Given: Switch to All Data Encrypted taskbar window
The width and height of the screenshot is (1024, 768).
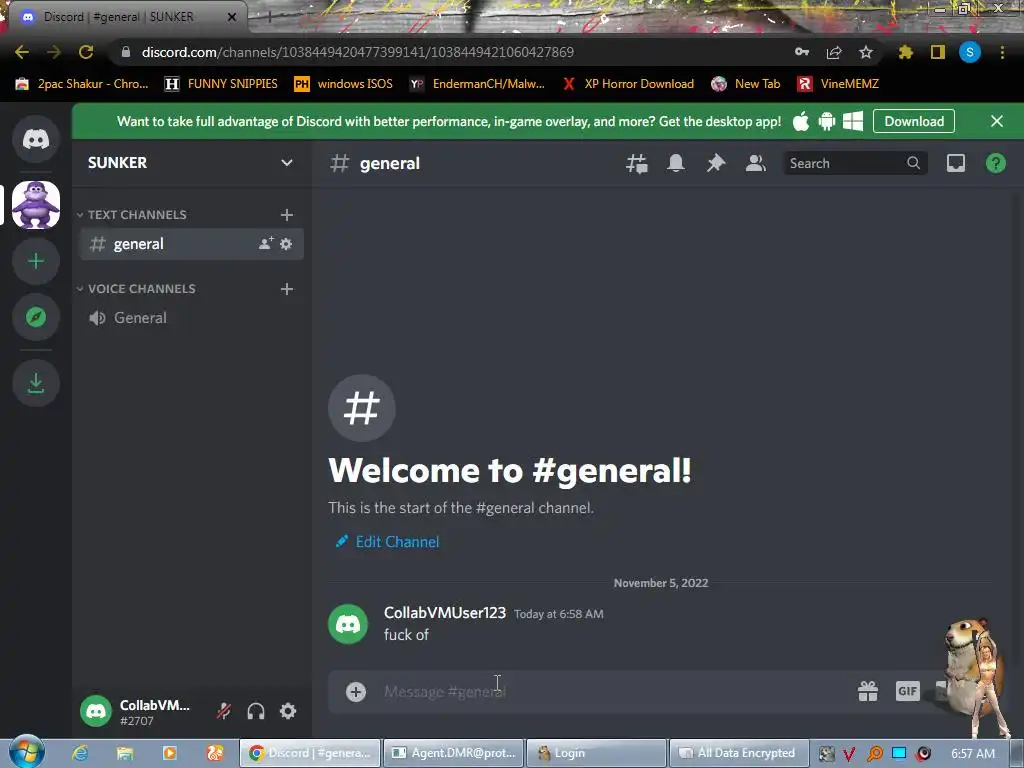Looking at the screenshot, I should pyautogui.click(x=739, y=753).
